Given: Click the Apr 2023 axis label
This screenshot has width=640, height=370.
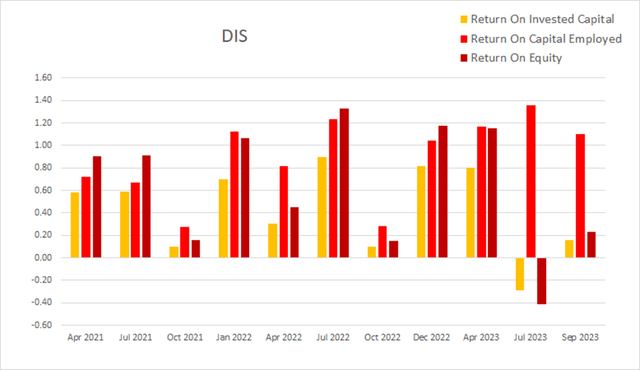Looking at the screenshot, I should pyautogui.click(x=481, y=337).
